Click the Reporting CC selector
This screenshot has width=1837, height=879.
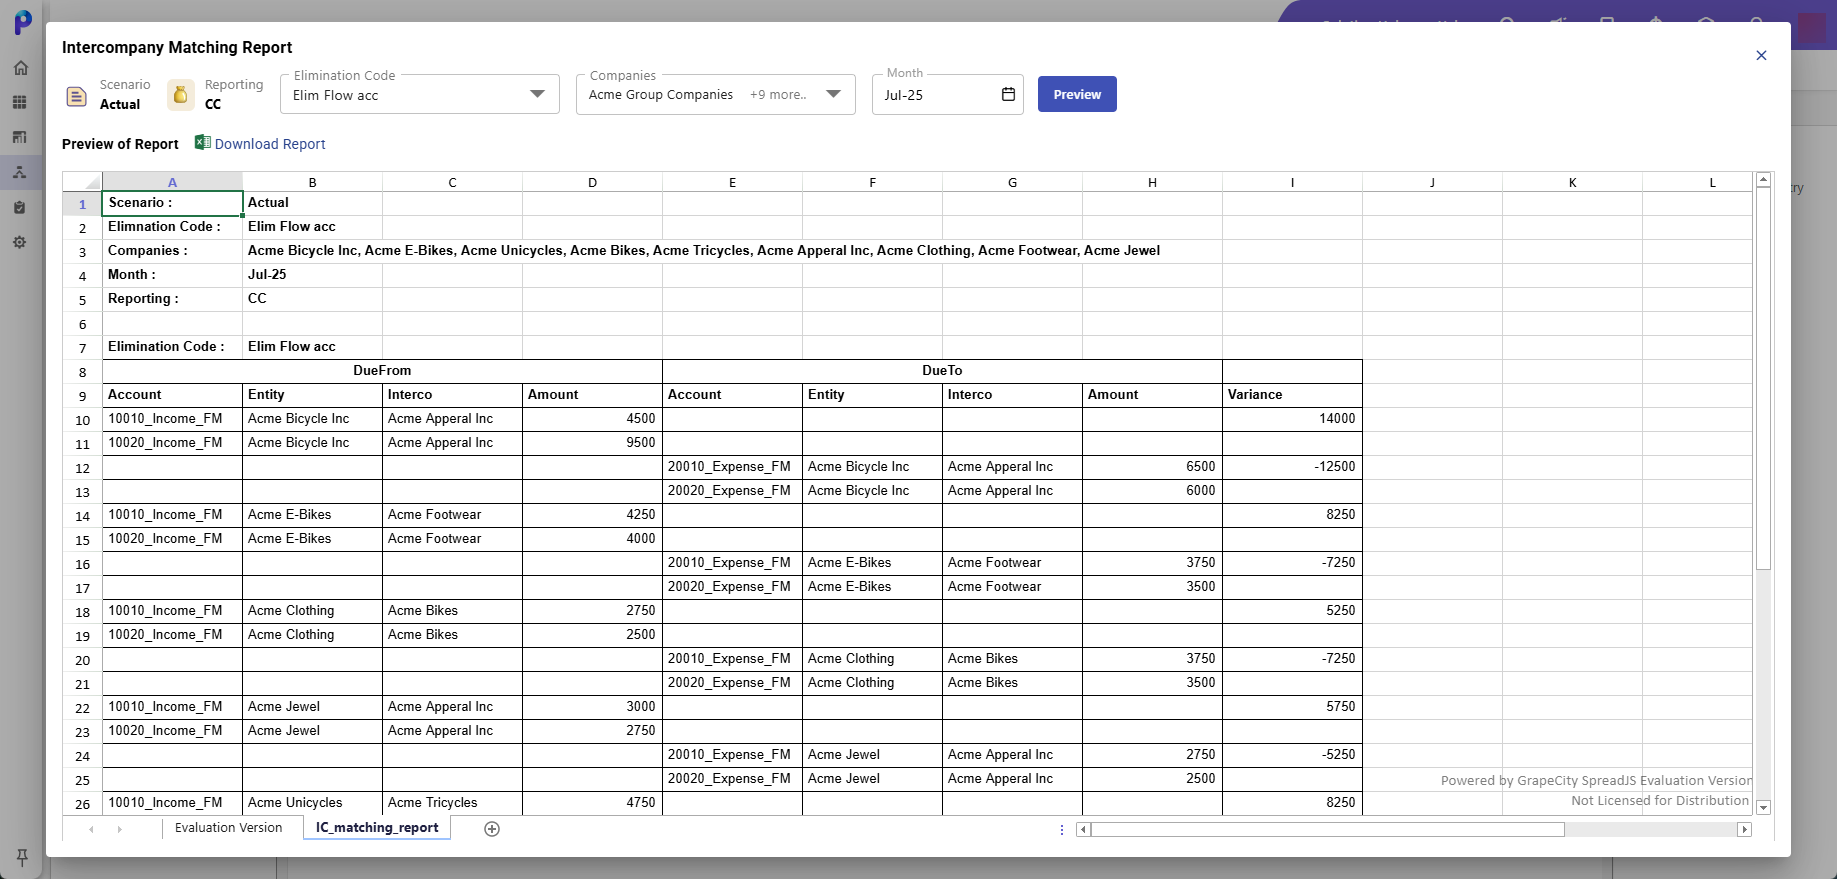coord(216,95)
